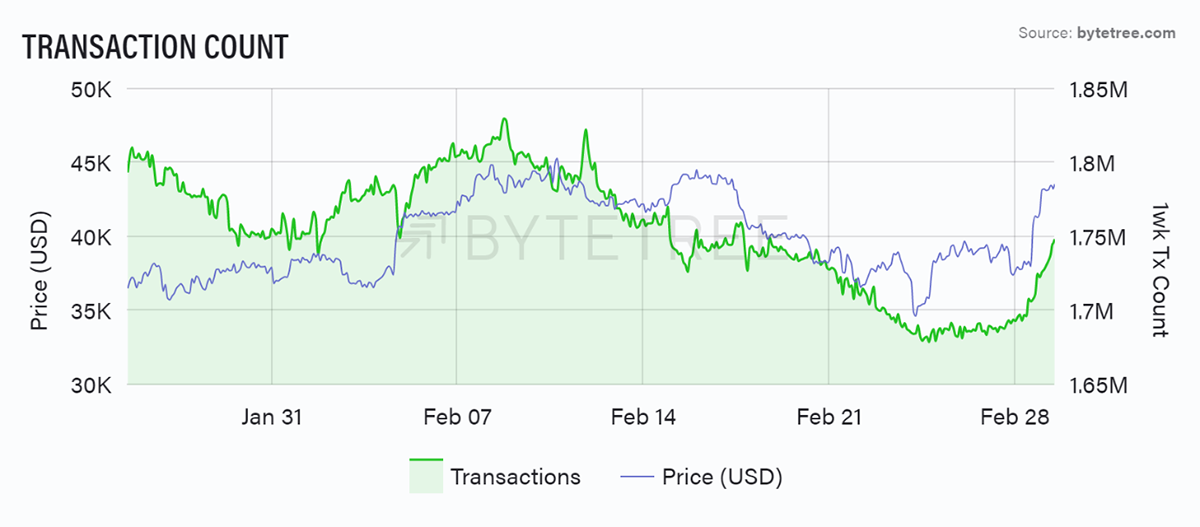Click the 40K price axis label
1200x527 pixels.
91,238
